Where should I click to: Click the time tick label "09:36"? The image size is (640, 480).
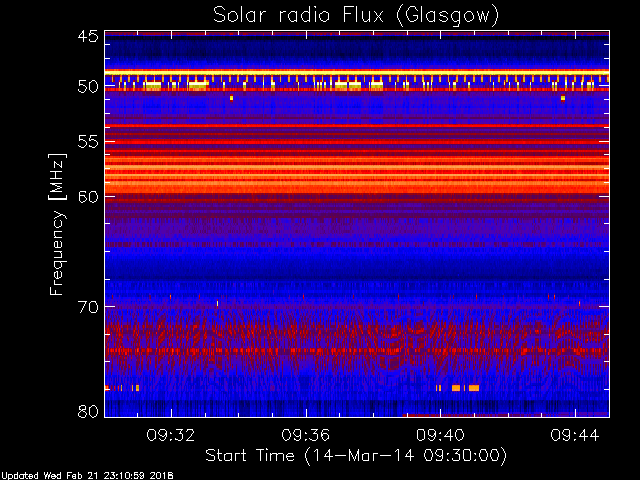click(x=306, y=435)
